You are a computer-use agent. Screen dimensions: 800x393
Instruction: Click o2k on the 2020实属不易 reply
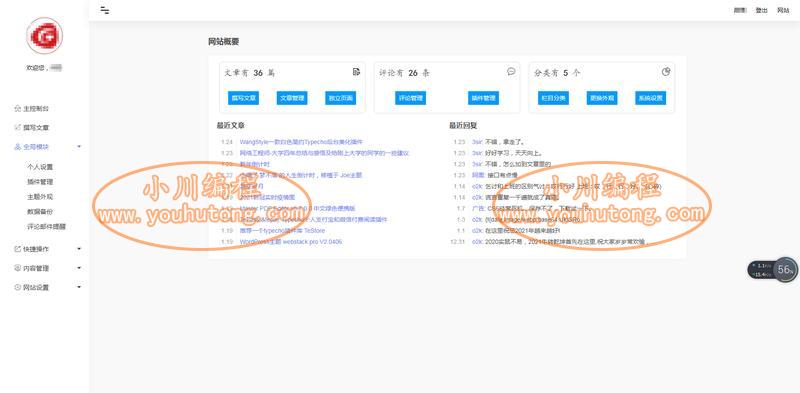click(477, 242)
